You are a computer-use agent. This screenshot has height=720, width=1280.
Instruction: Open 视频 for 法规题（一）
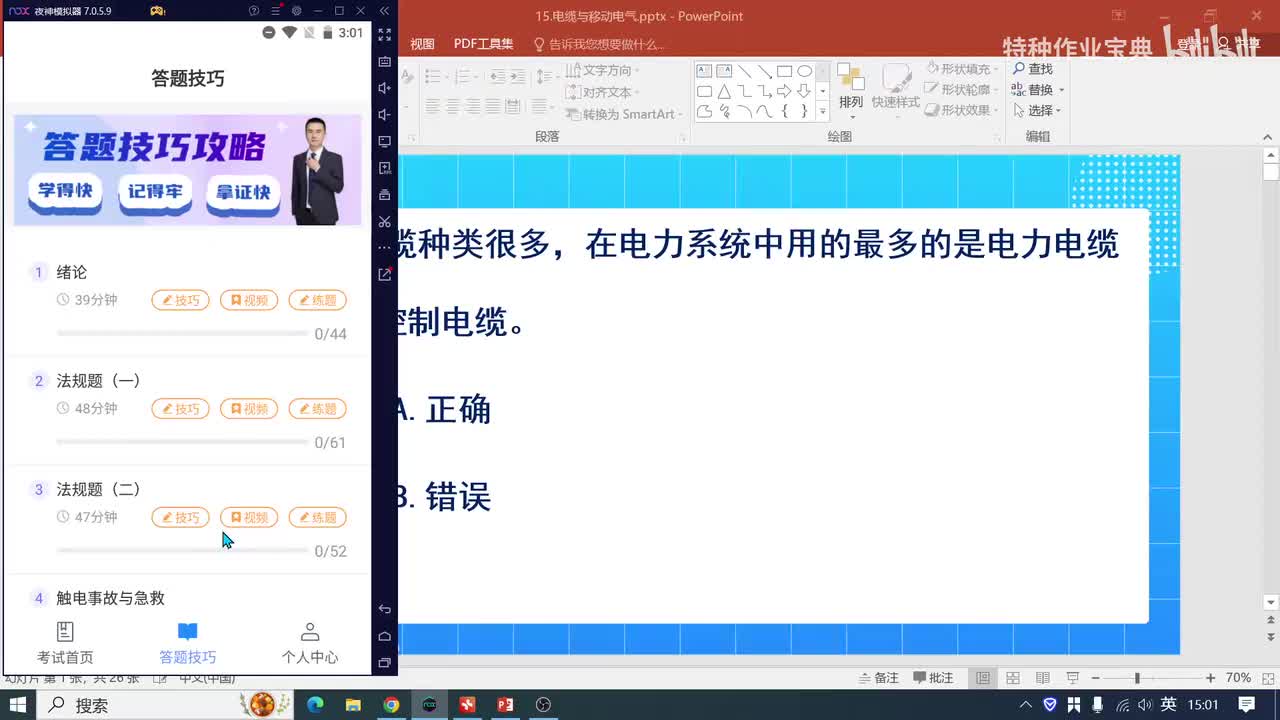point(249,408)
